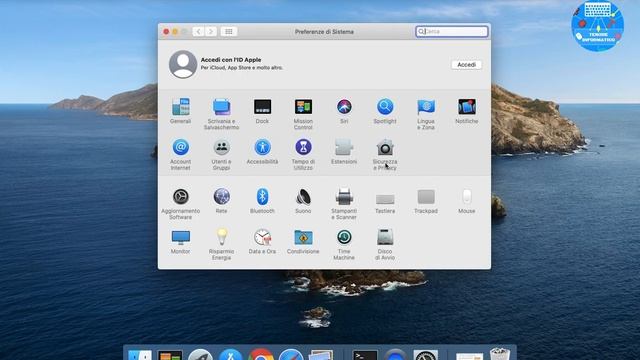
Task: Click the show-all grid button
Action: tap(229, 31)
